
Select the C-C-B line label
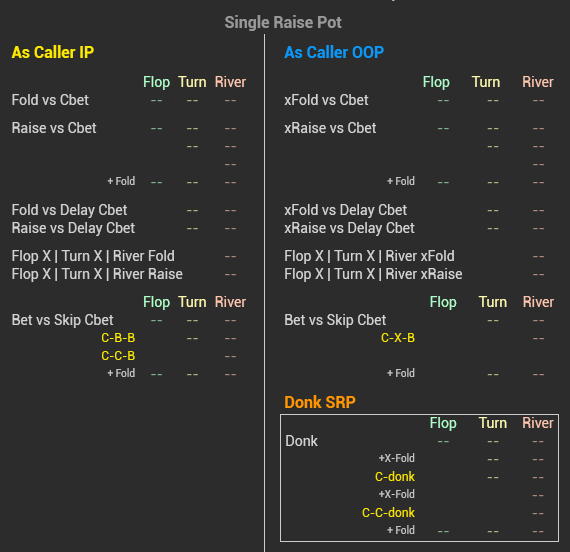click(x=118, y=356)
